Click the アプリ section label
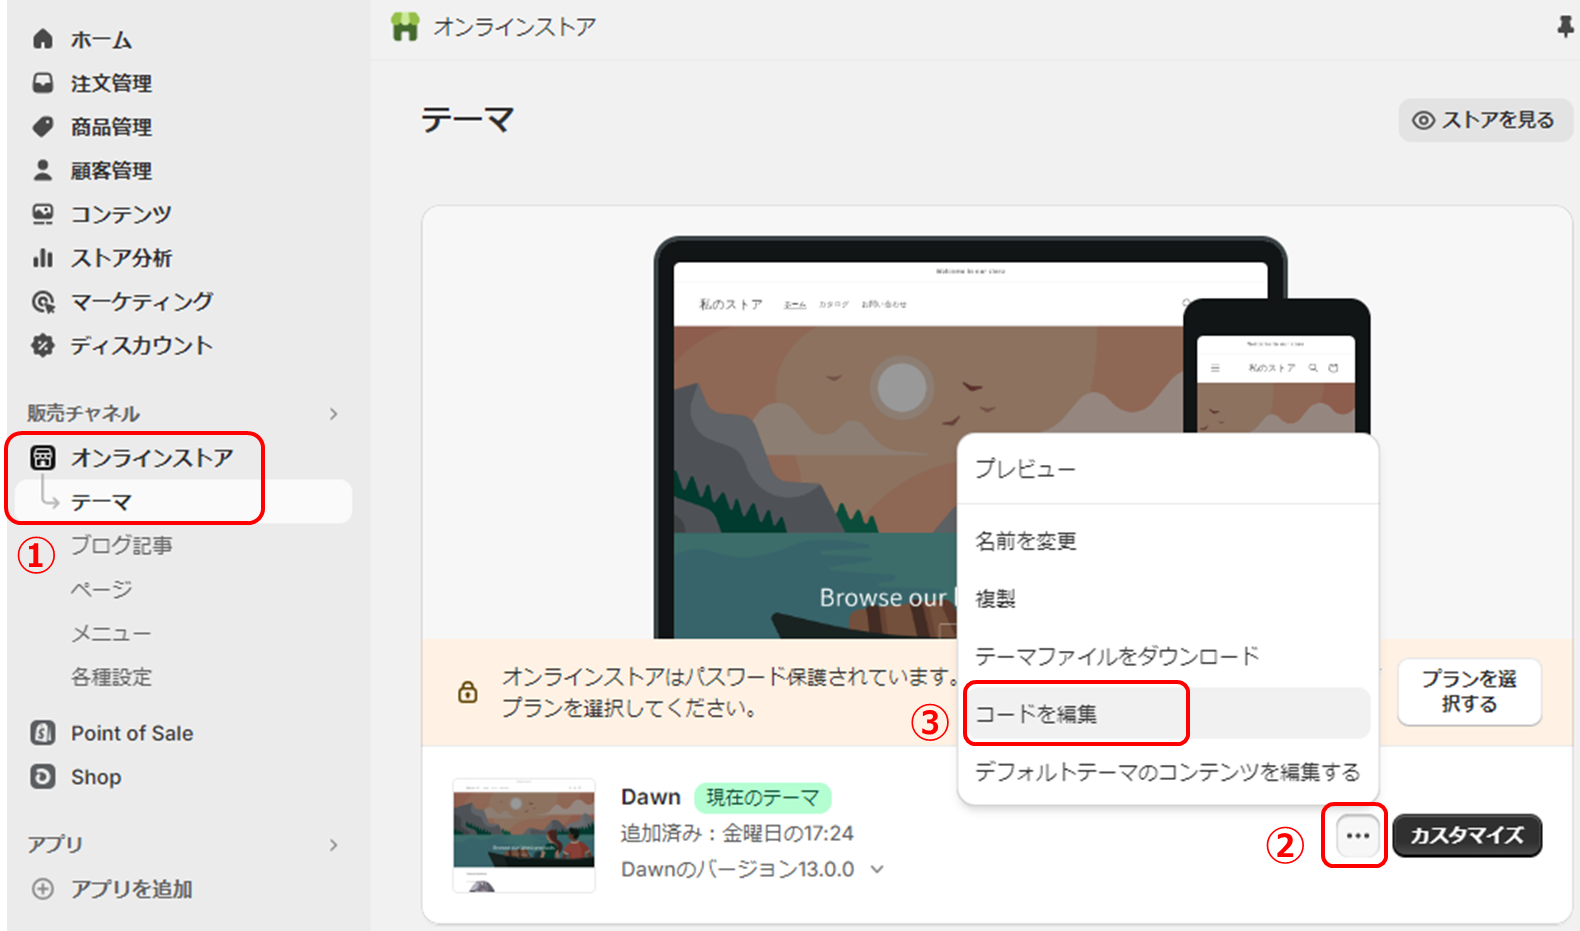The width and height of the screenshot is (1580, 931). click(55, 844)
